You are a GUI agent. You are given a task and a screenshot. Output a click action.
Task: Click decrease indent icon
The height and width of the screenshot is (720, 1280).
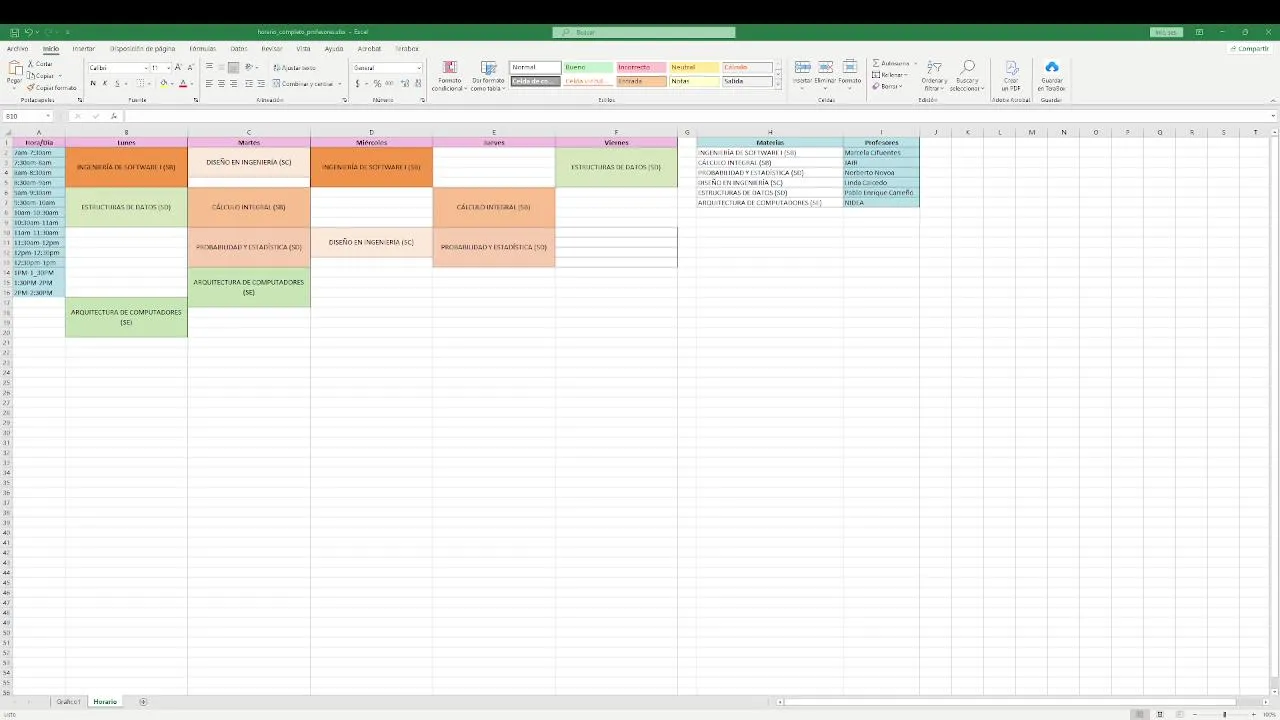click(249, 84)
